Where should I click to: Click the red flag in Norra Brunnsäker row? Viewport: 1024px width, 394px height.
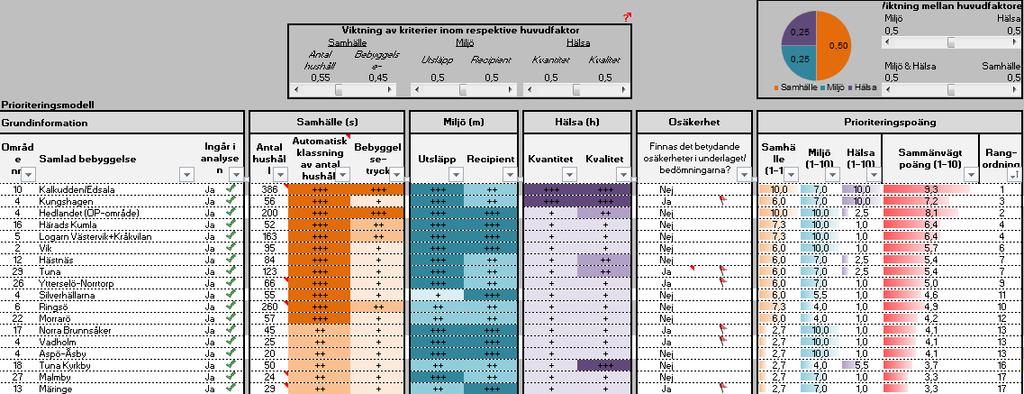(x=722, y=330)
